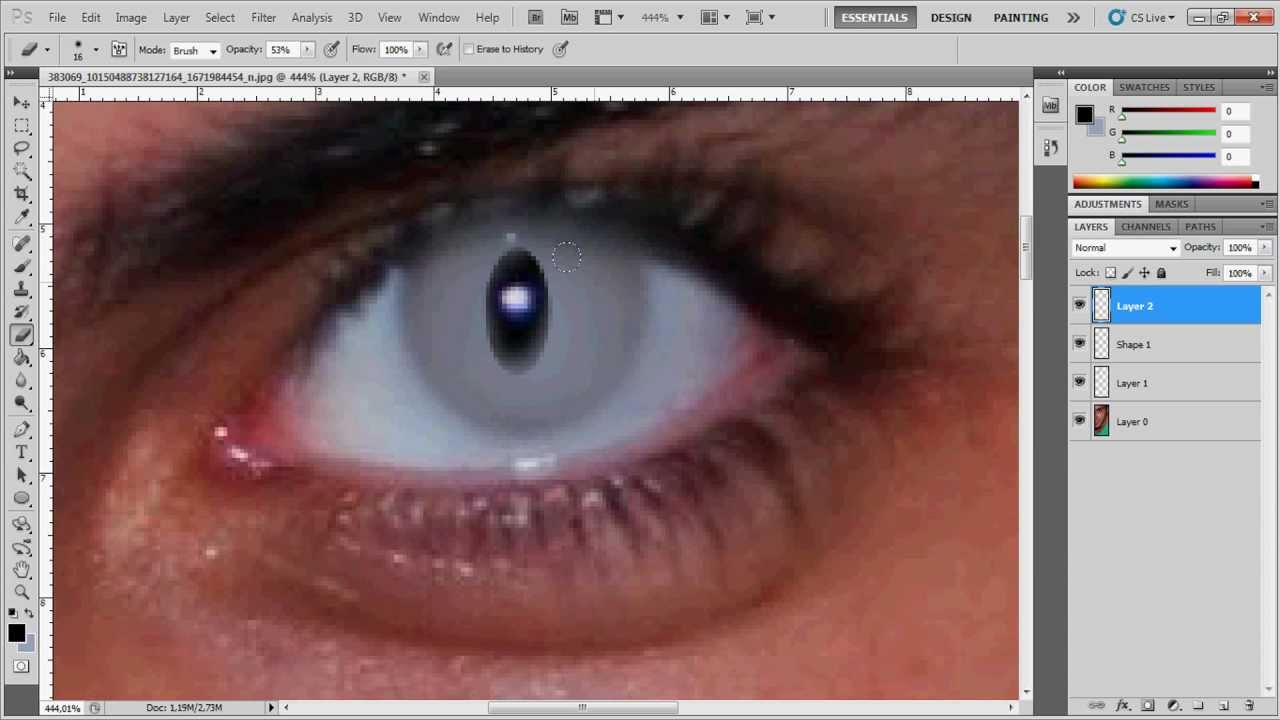Open the Flow slider arrow

pyautogui.click(x=419, y=49)
